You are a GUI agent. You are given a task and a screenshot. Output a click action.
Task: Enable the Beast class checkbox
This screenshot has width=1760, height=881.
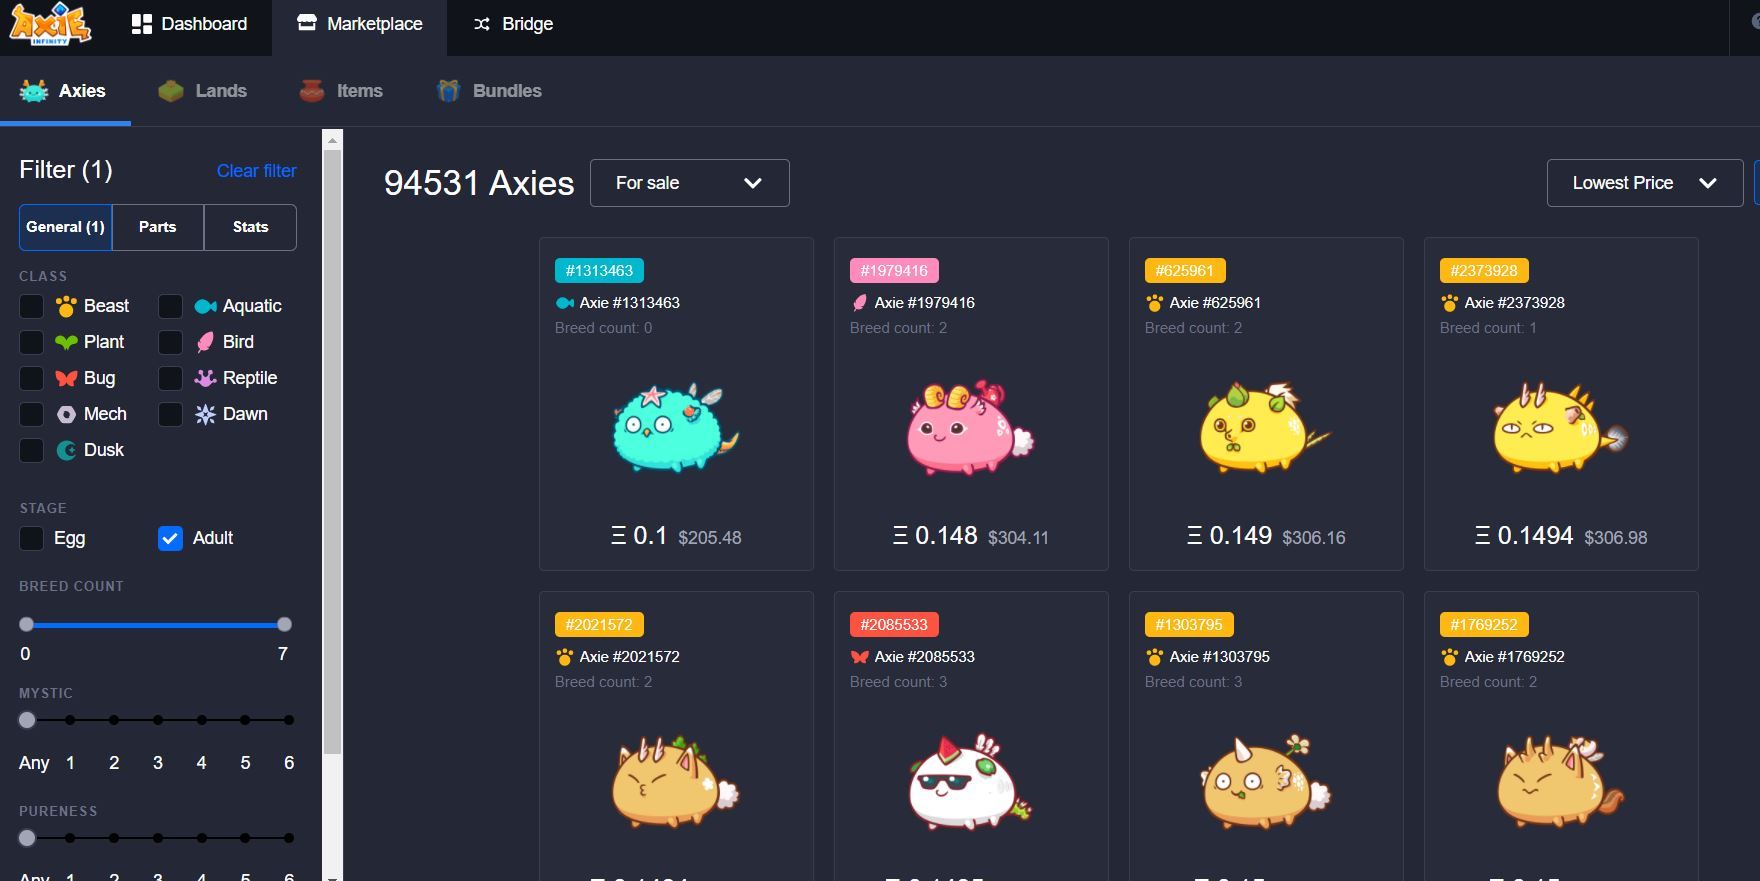click(32, 306)
